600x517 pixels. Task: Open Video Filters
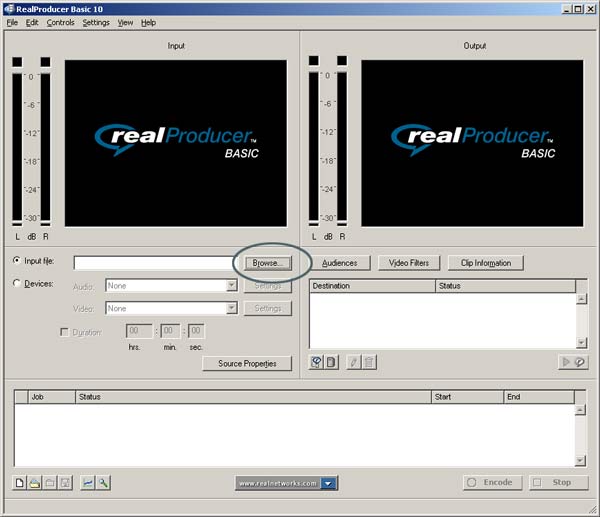pyautogui.click(x=409, y=263)
